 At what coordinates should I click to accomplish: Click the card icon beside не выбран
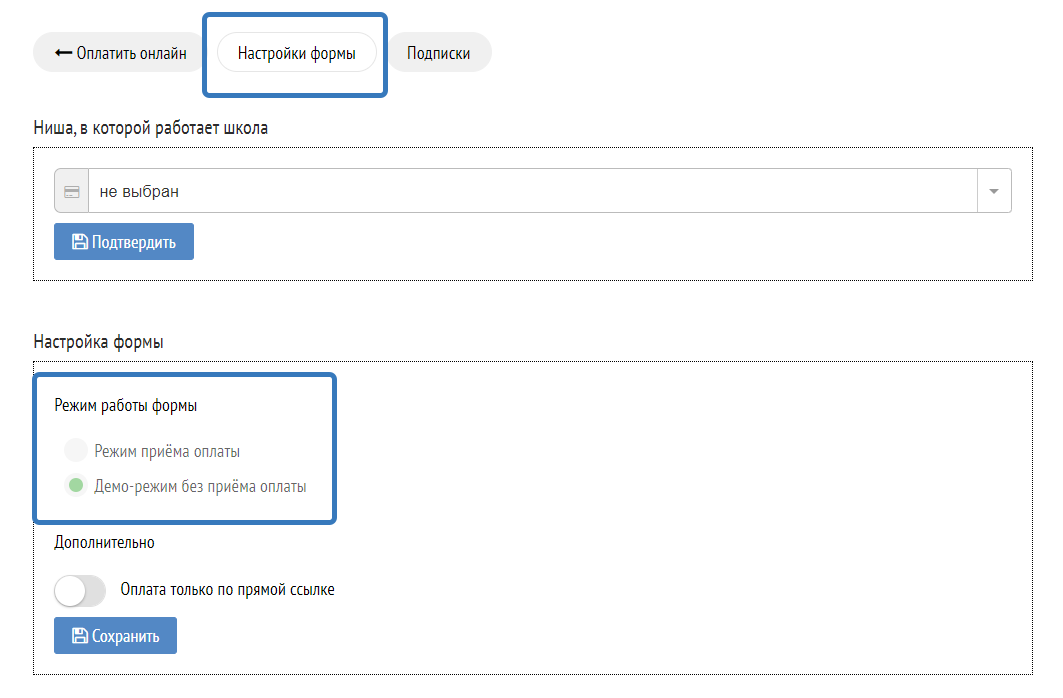point(72,191)
